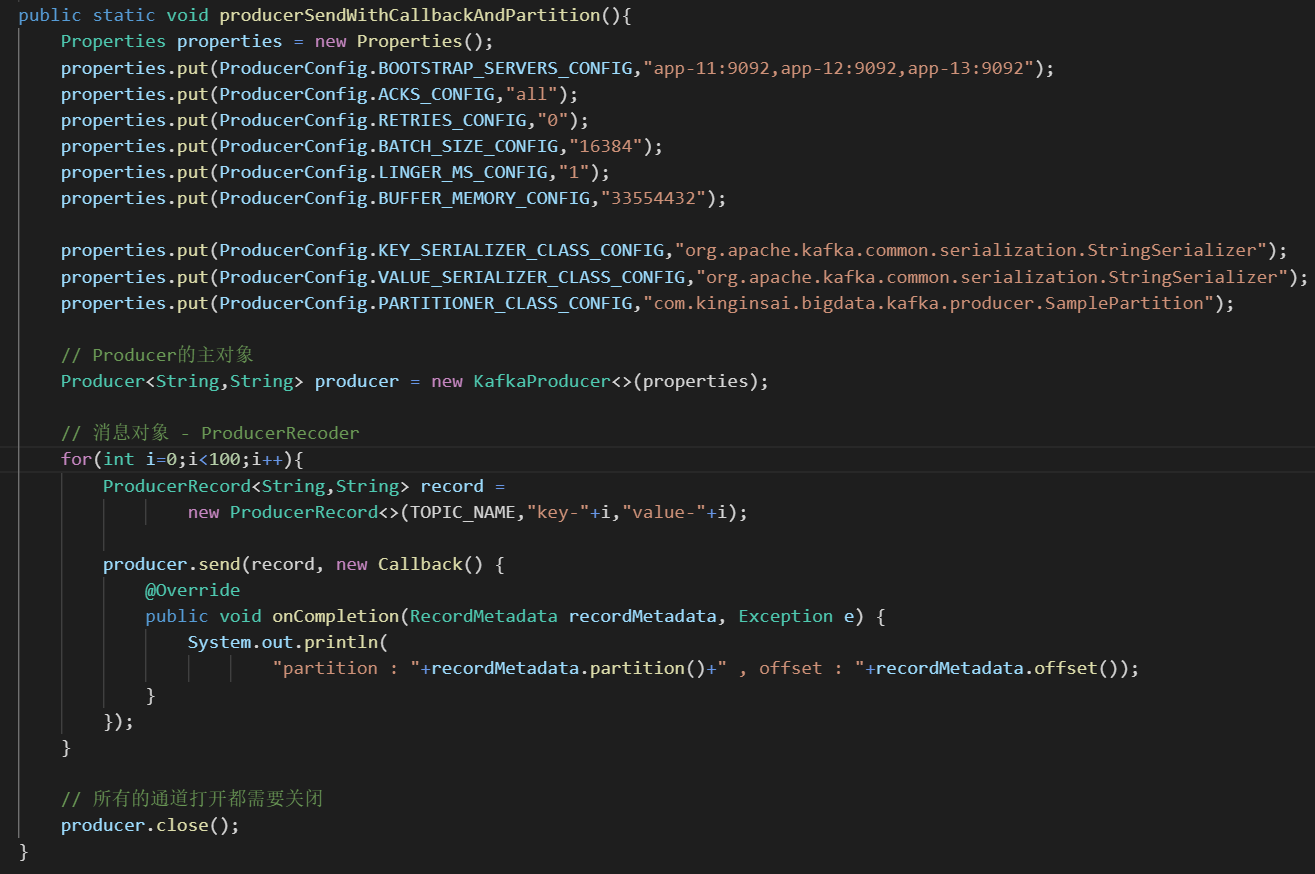Click the comment "// 消息对象 - ProducerRecoder"

coord(210,433)
